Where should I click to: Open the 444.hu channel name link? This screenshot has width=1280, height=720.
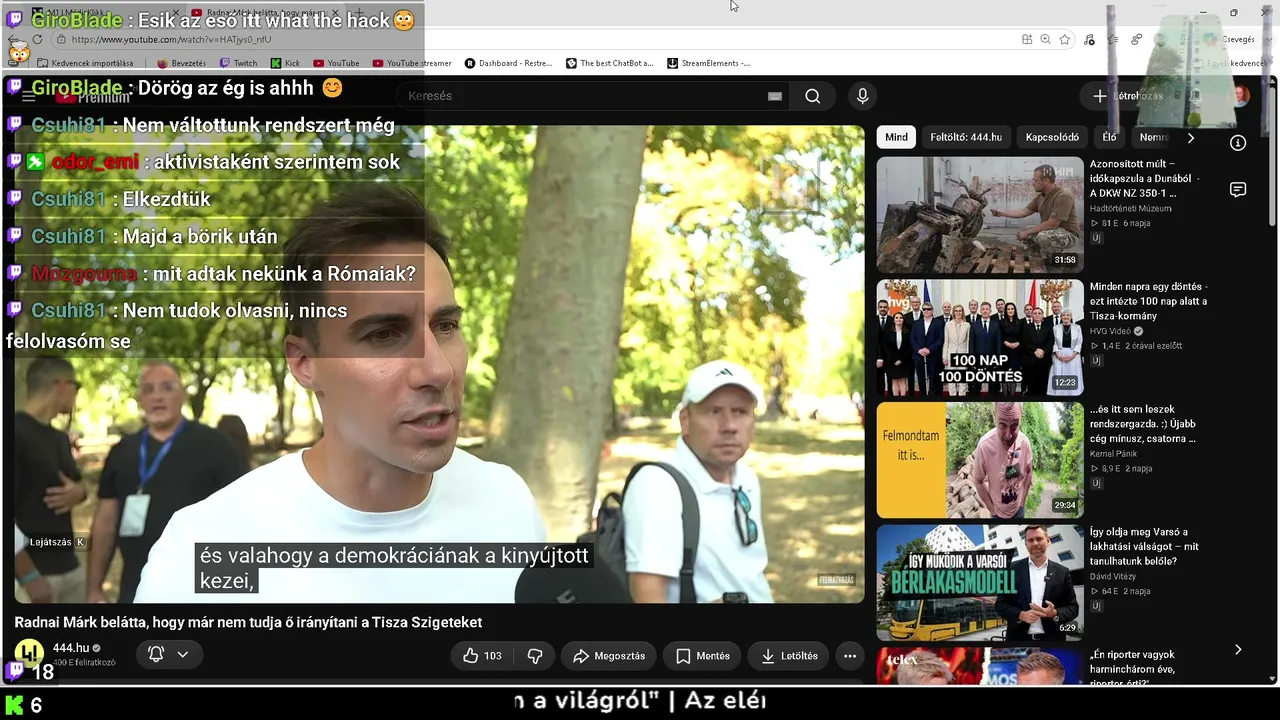[70, 648]
